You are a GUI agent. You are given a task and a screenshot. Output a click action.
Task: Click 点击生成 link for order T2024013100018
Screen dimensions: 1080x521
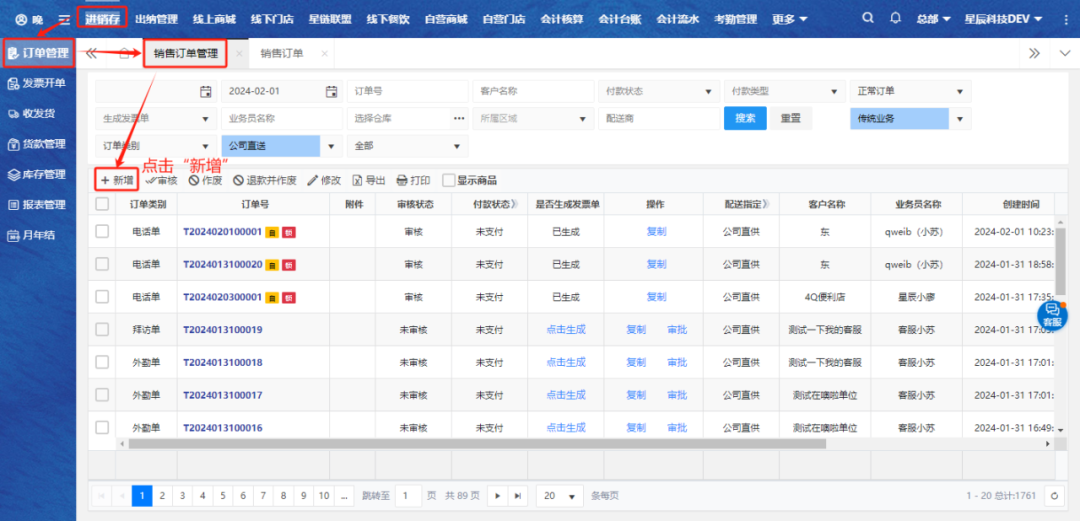pyautogui.click(x=566, y=362)
